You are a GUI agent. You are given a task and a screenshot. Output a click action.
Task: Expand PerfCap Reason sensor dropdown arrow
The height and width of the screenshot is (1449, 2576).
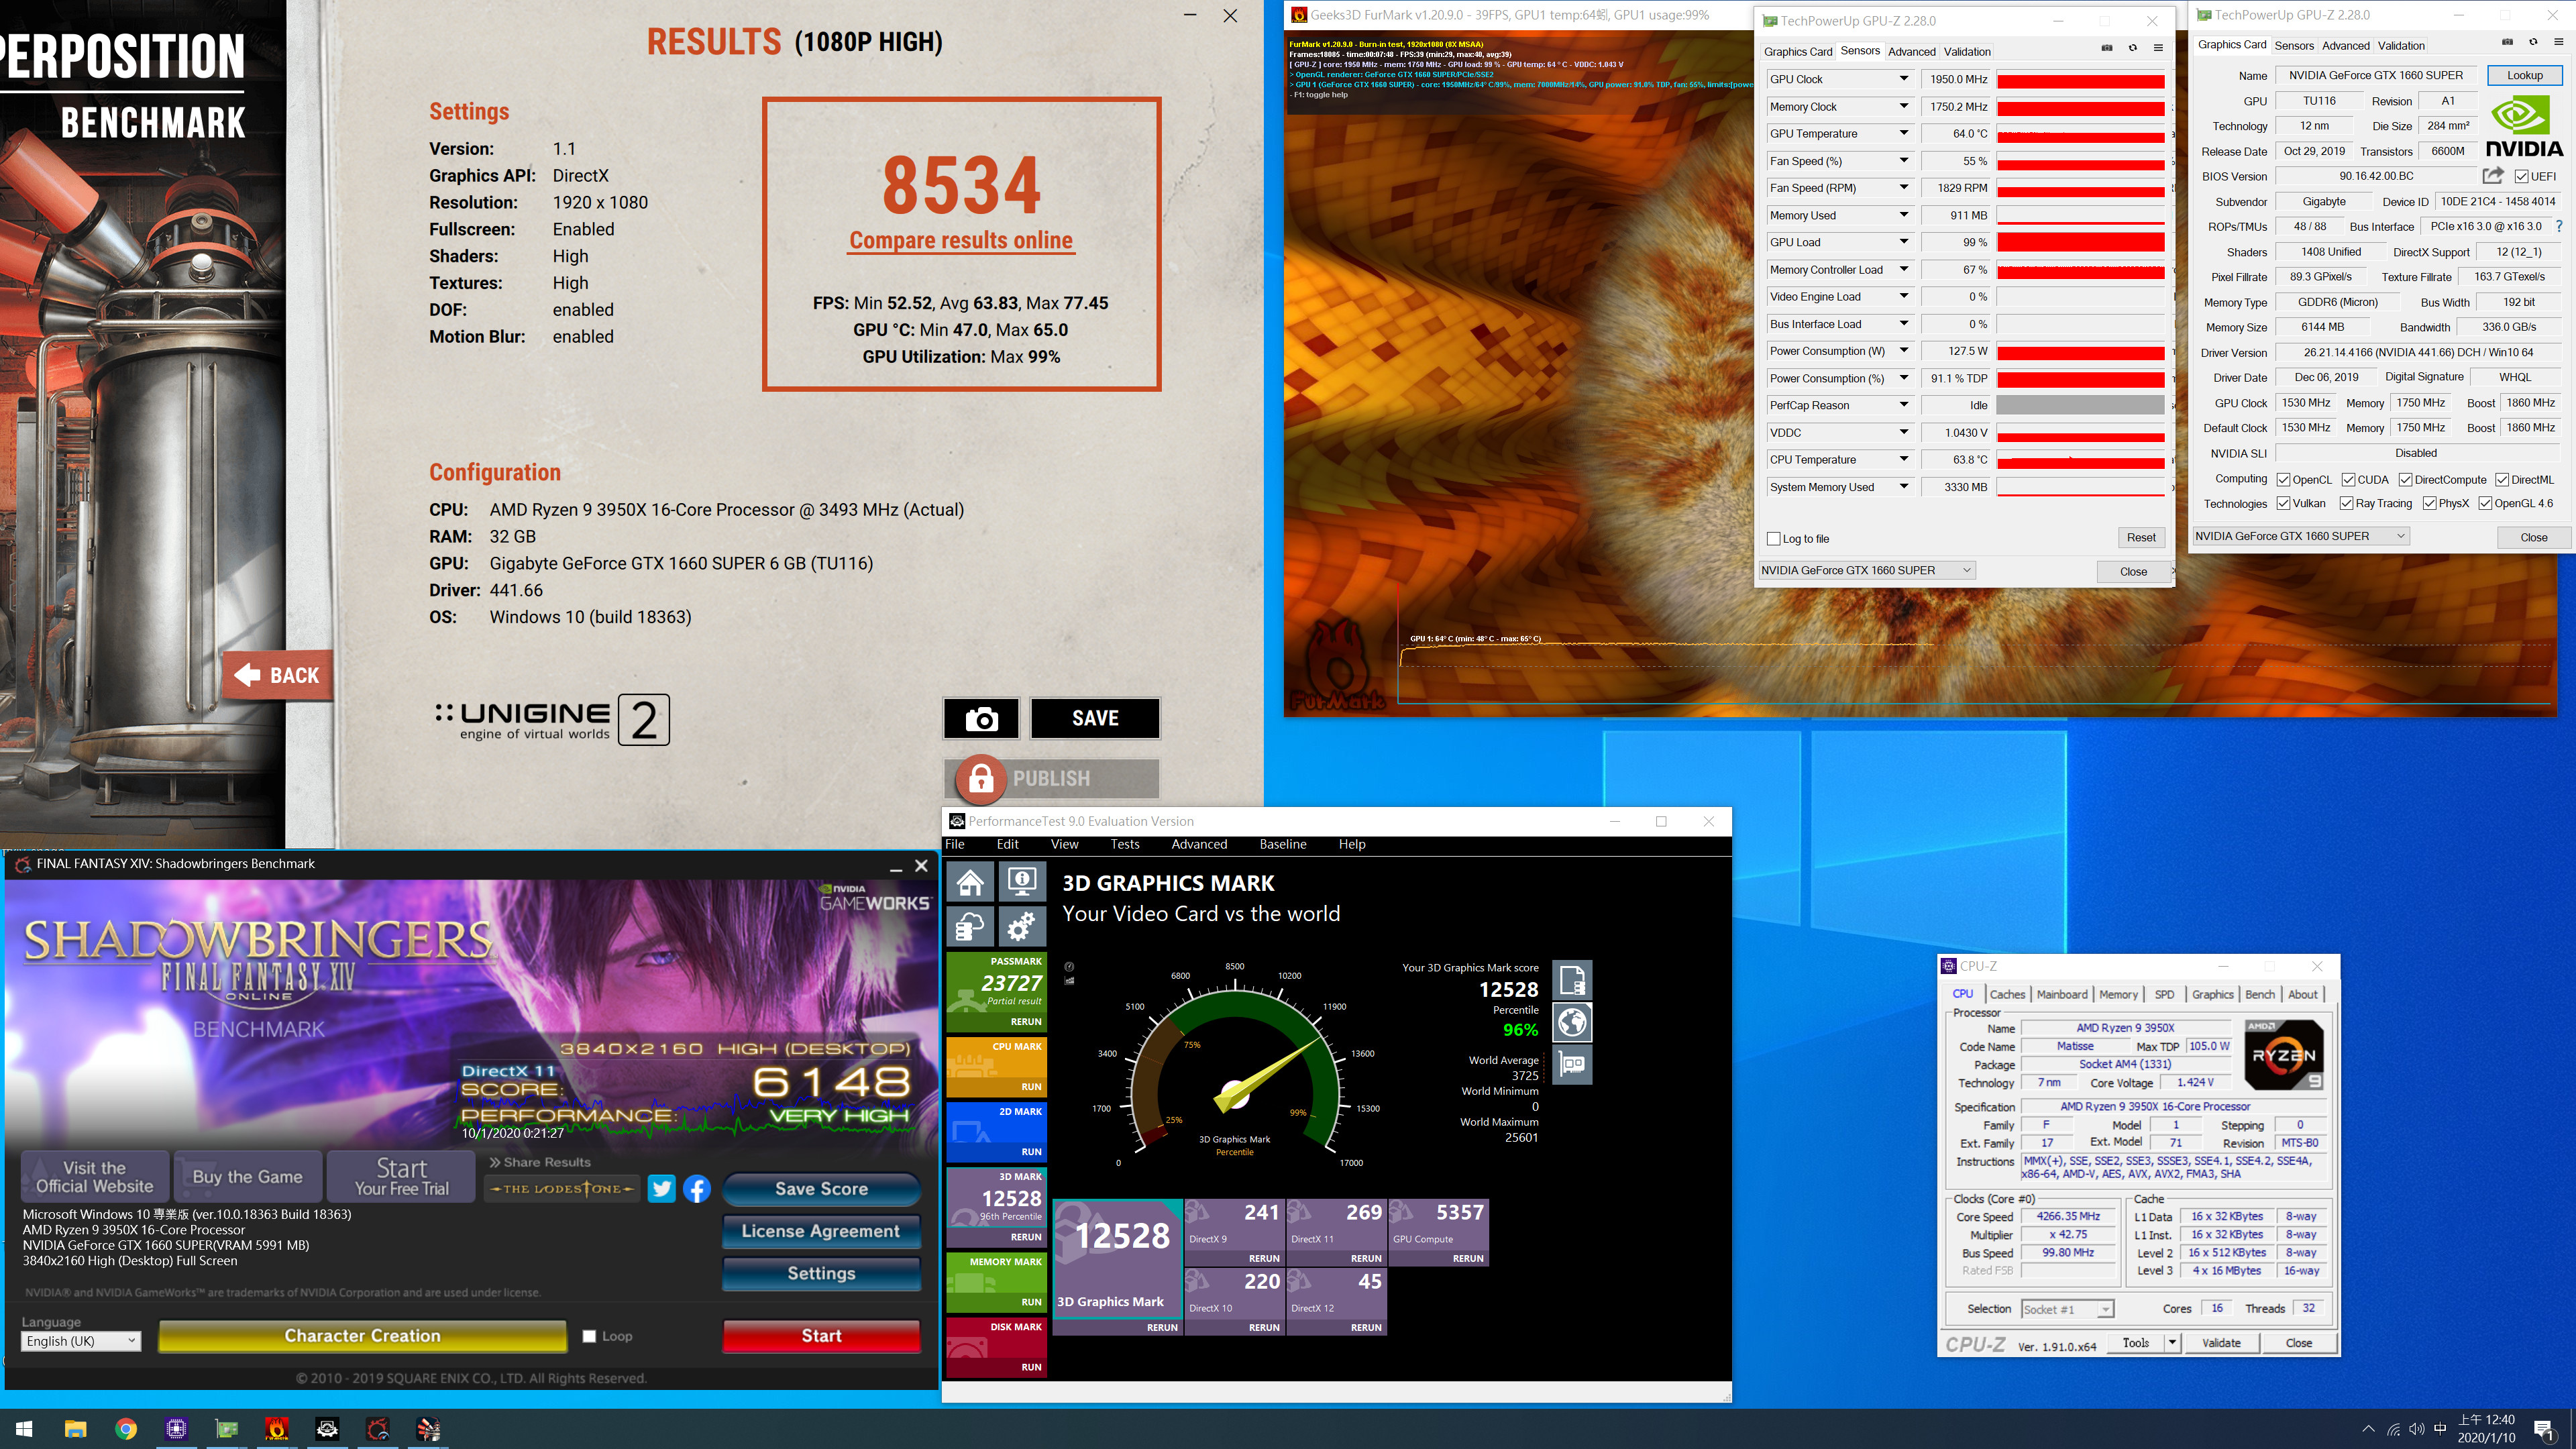tap(1904, 405)
